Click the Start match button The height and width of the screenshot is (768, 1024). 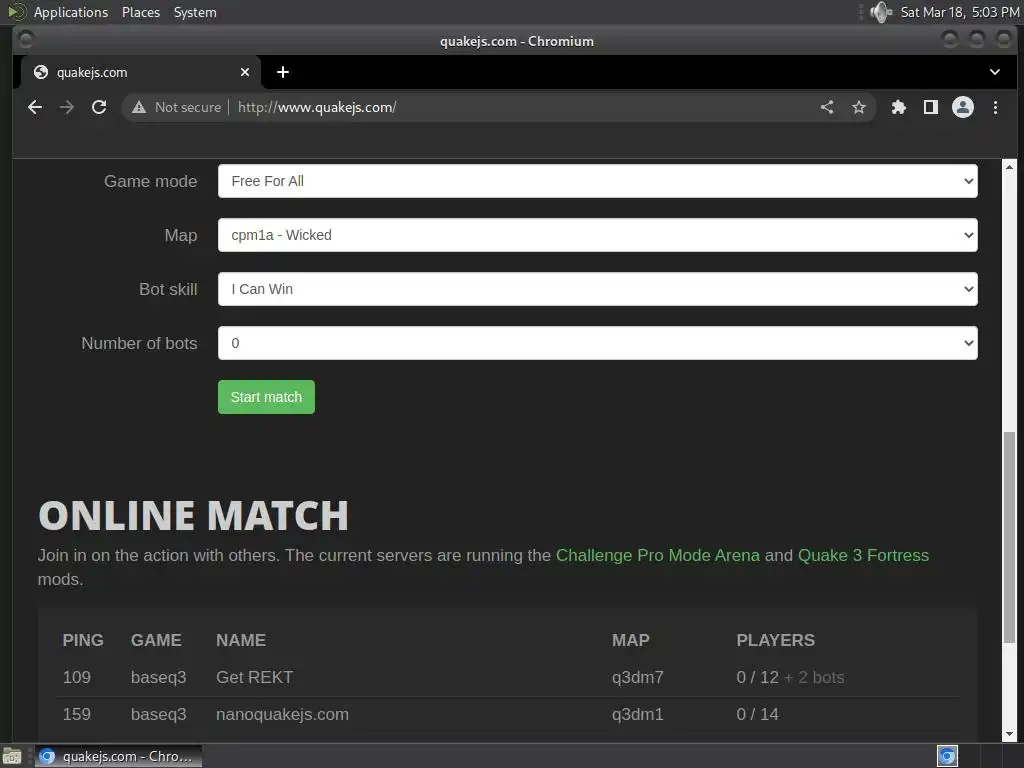click(266, 397)
